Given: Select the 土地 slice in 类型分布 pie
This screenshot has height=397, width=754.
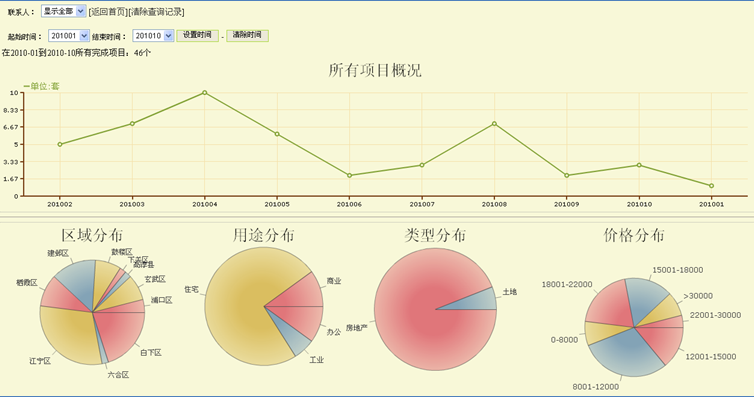Looking at the screenshot, I should click(x=478, y=301).
